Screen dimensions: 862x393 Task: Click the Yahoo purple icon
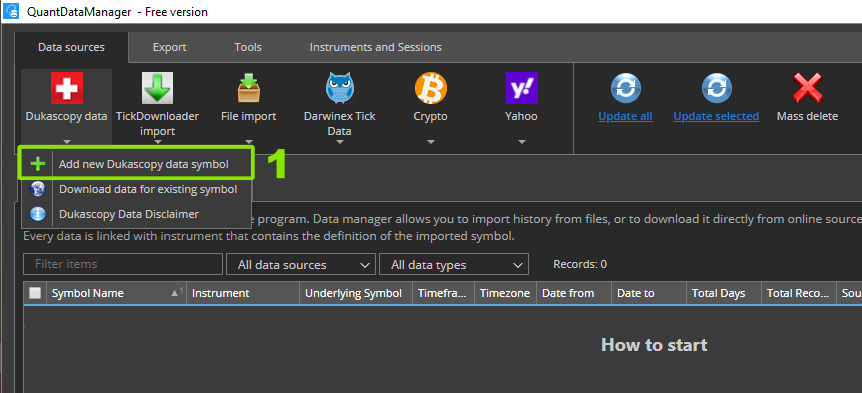tap(521, 88)
